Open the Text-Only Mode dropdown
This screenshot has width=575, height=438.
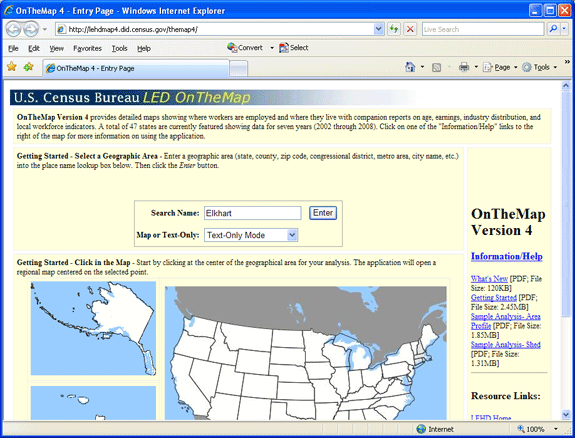pyautogui.click(x=251, y=235)
